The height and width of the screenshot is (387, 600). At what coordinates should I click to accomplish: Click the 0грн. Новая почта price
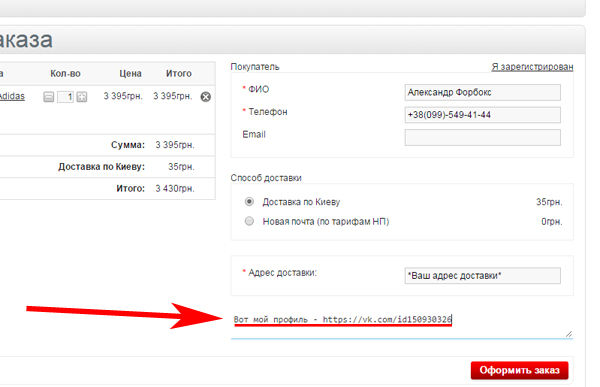tap(552, 222)
